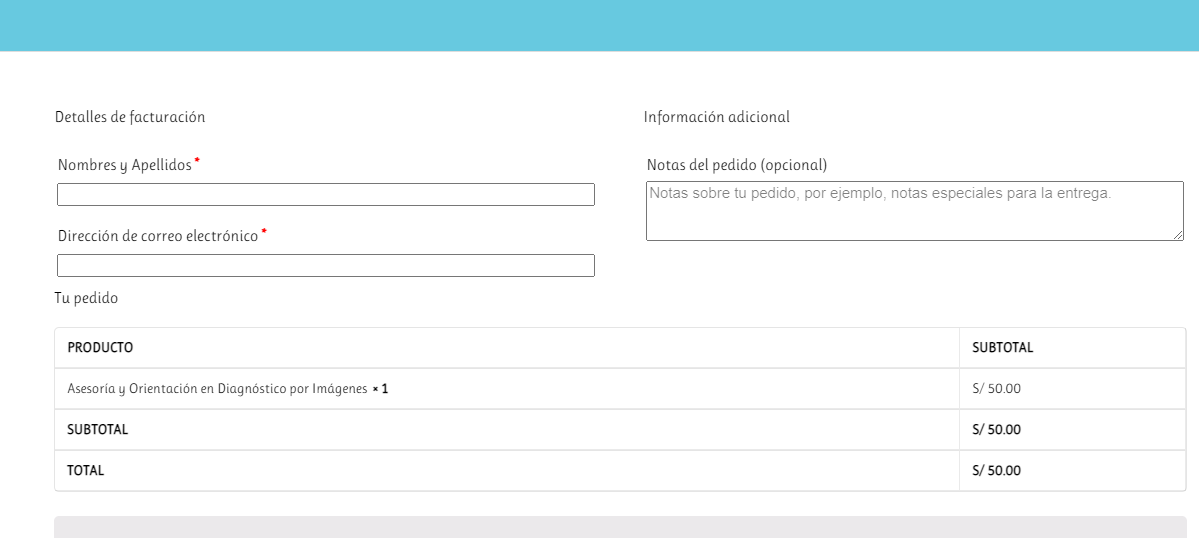Viewport: 1199px width, 538px height.
Task: Click 'Asesoría y Orientación en Diagnóstico por Imágenes'
Action: [x=217, y=389]
